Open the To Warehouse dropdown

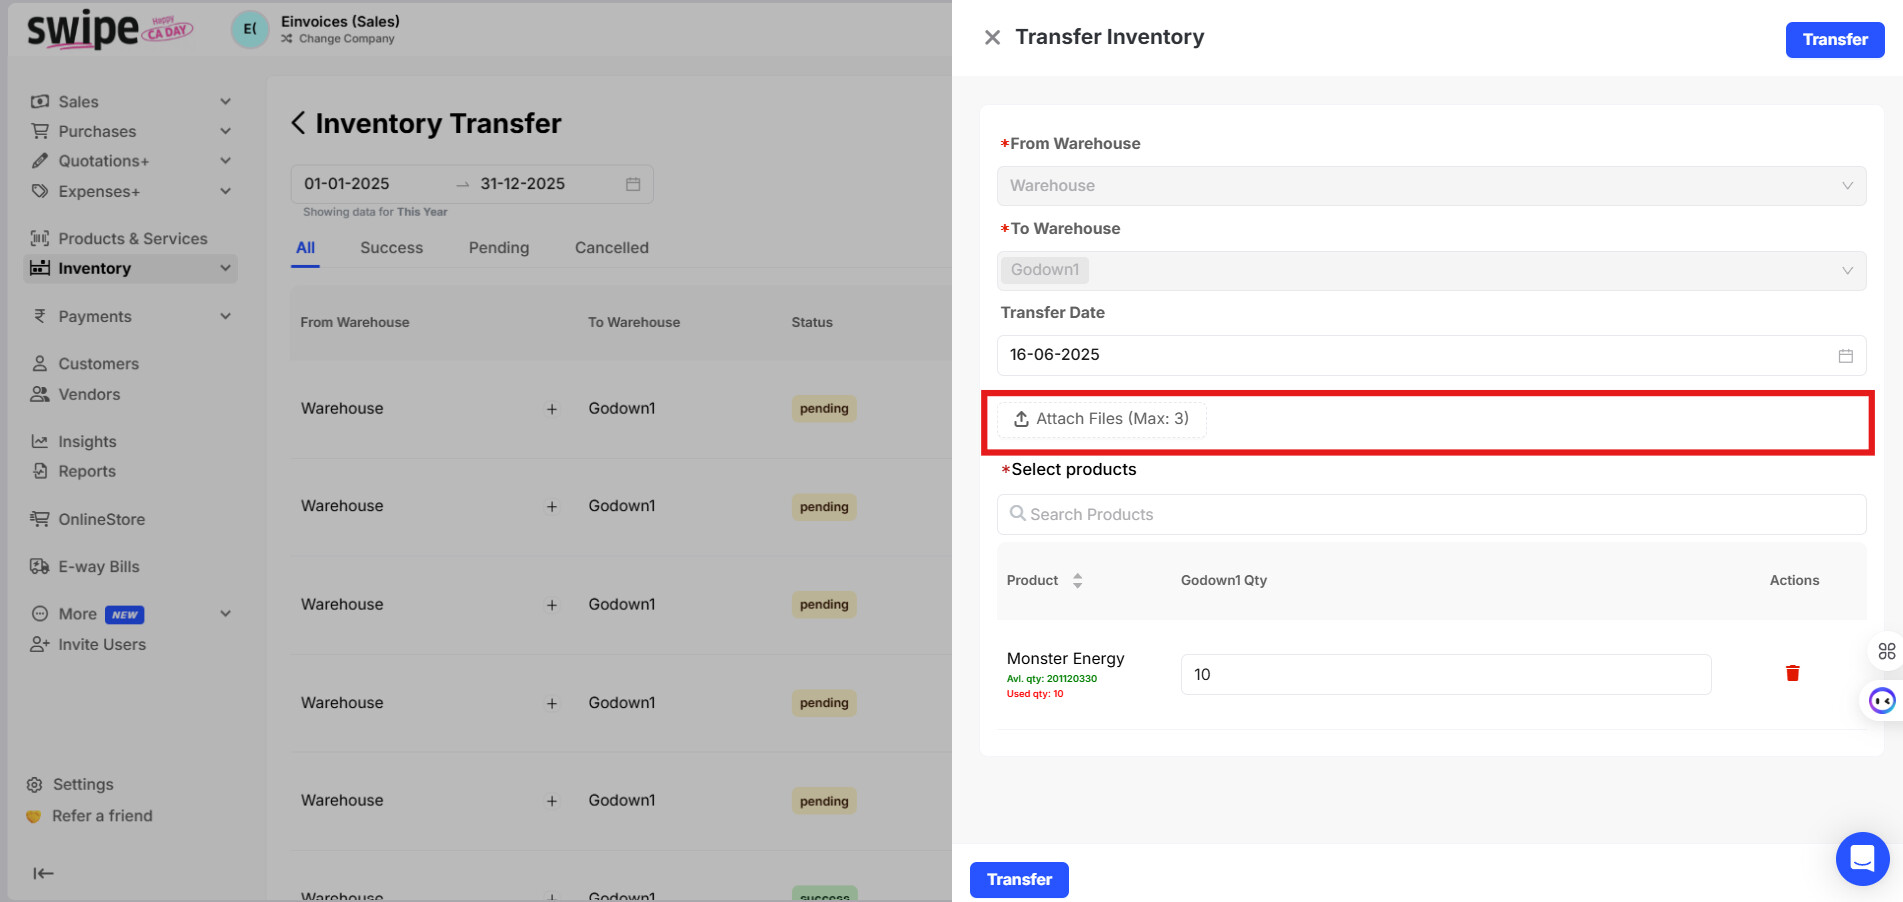coord(1431,270)
